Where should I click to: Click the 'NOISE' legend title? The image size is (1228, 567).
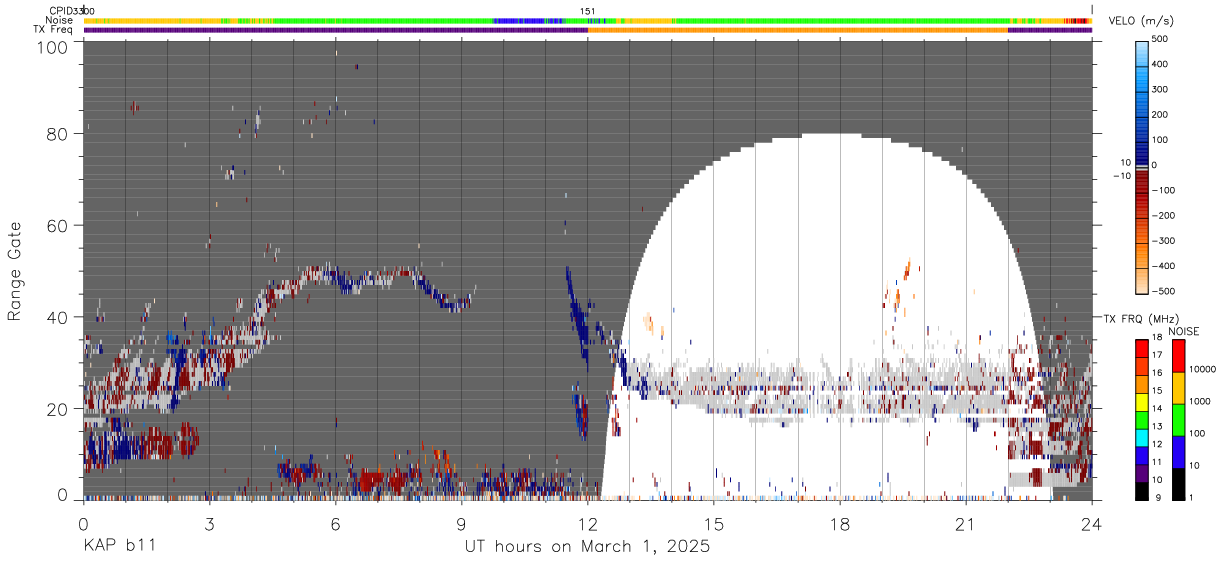[x=1185, y=331]
